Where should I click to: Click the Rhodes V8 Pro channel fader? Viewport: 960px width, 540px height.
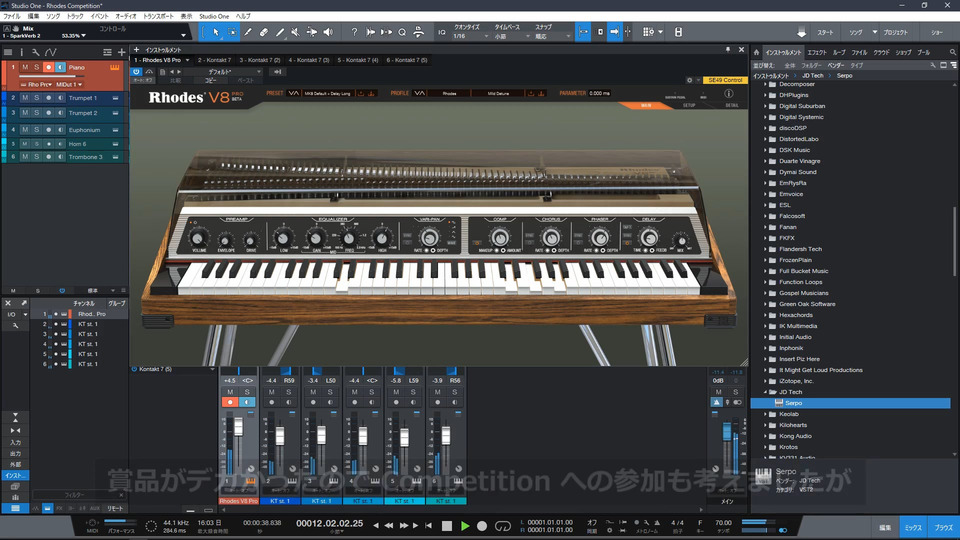click(238, 426)
